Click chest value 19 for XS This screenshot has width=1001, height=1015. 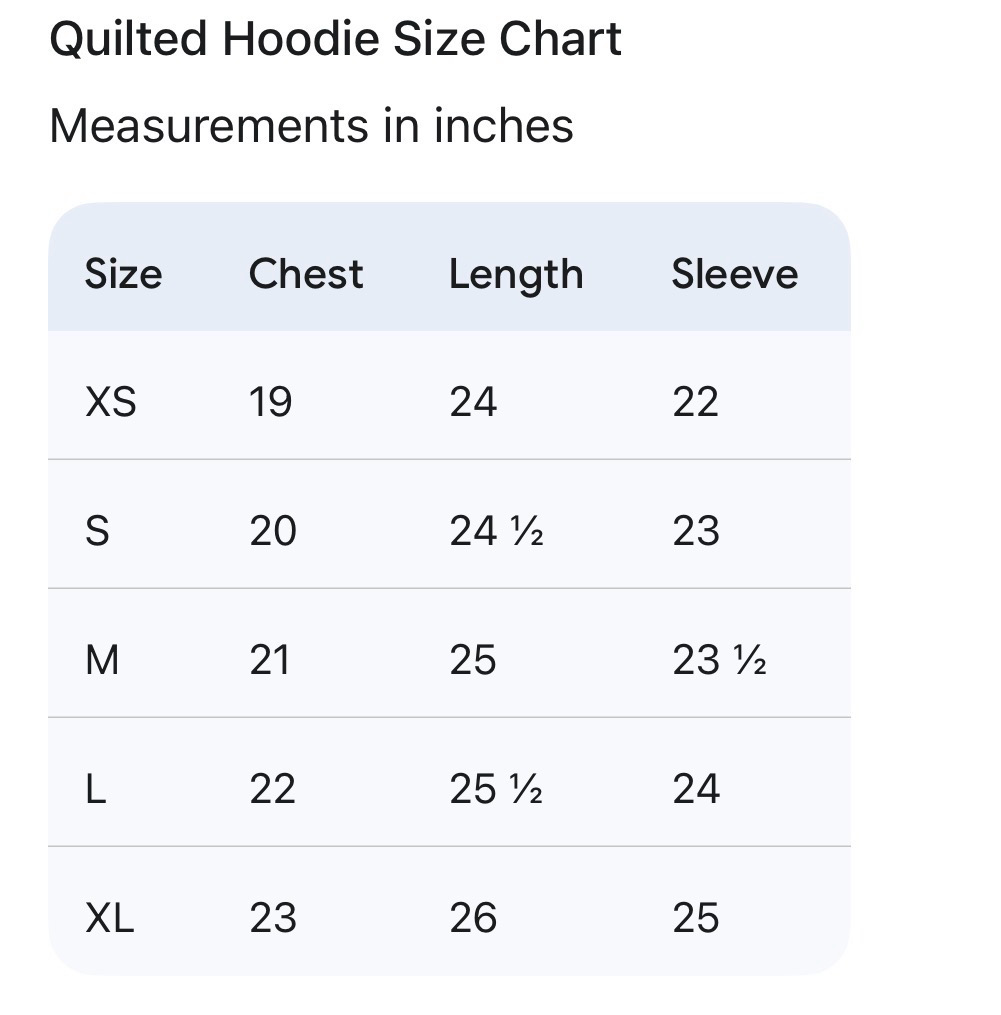coord(271,402)
